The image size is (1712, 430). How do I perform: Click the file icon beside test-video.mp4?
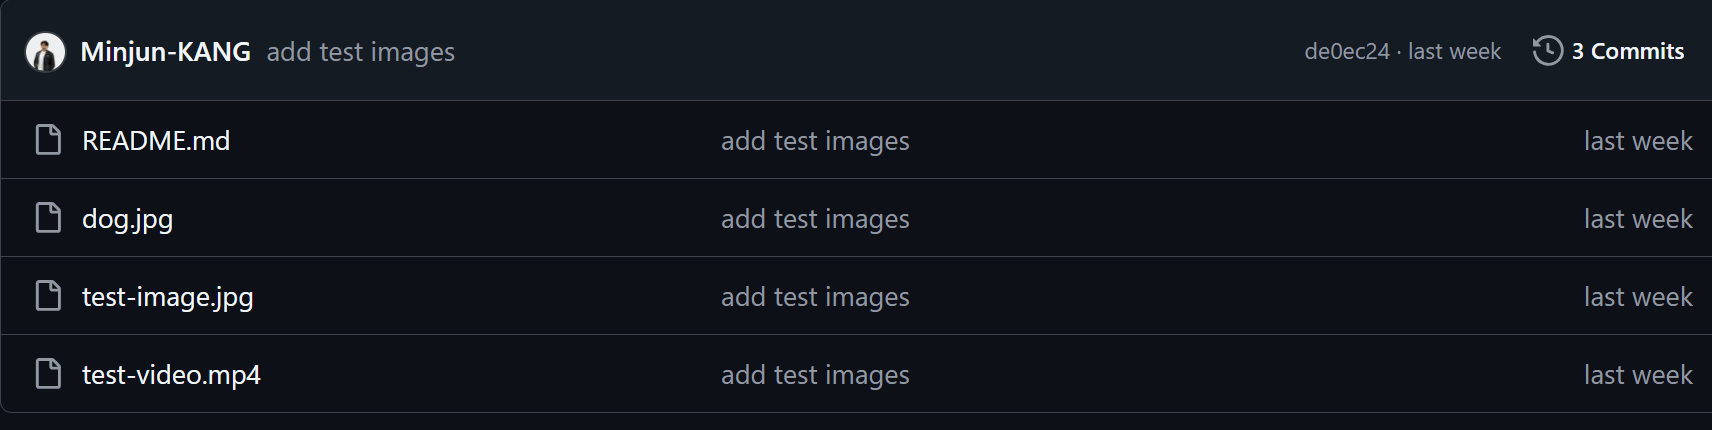click(48, 374)
